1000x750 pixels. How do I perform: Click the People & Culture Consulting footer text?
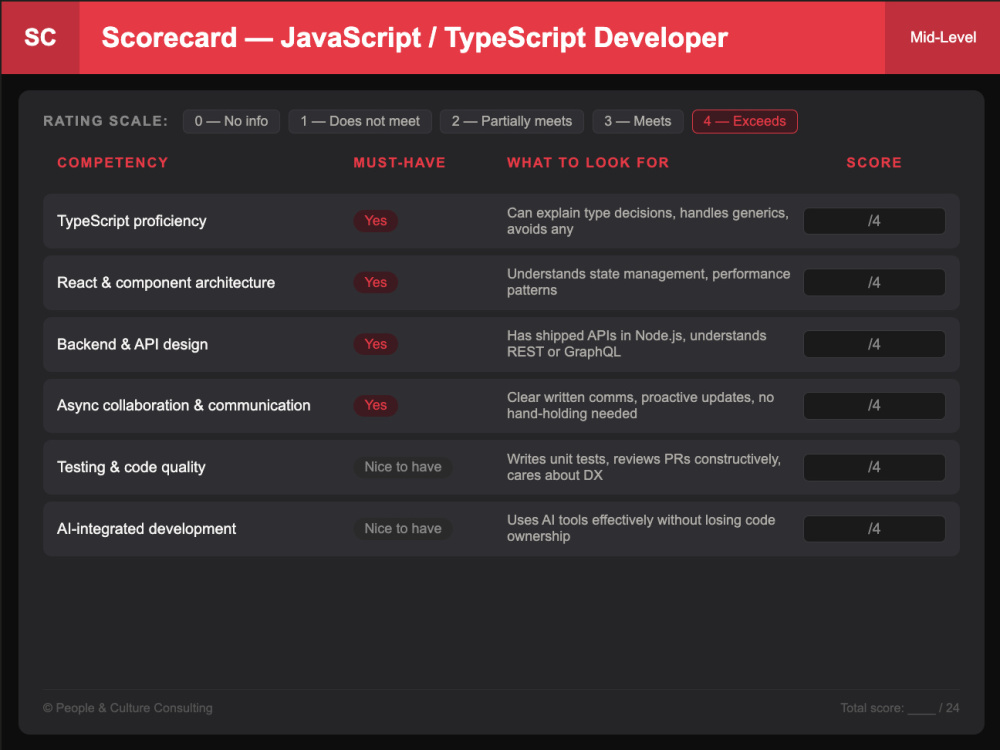[x=128, y=708]
